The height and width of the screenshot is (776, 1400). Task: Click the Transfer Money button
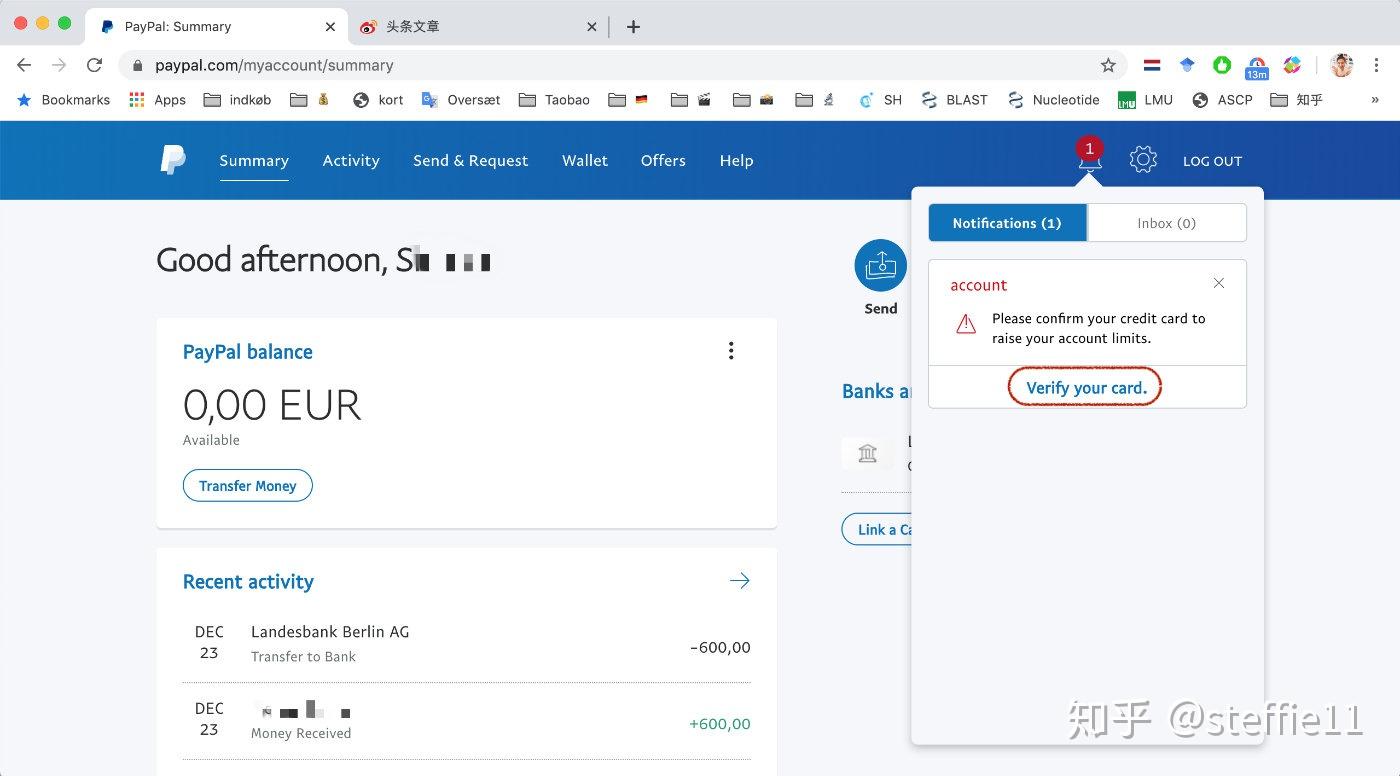(247, 486)
